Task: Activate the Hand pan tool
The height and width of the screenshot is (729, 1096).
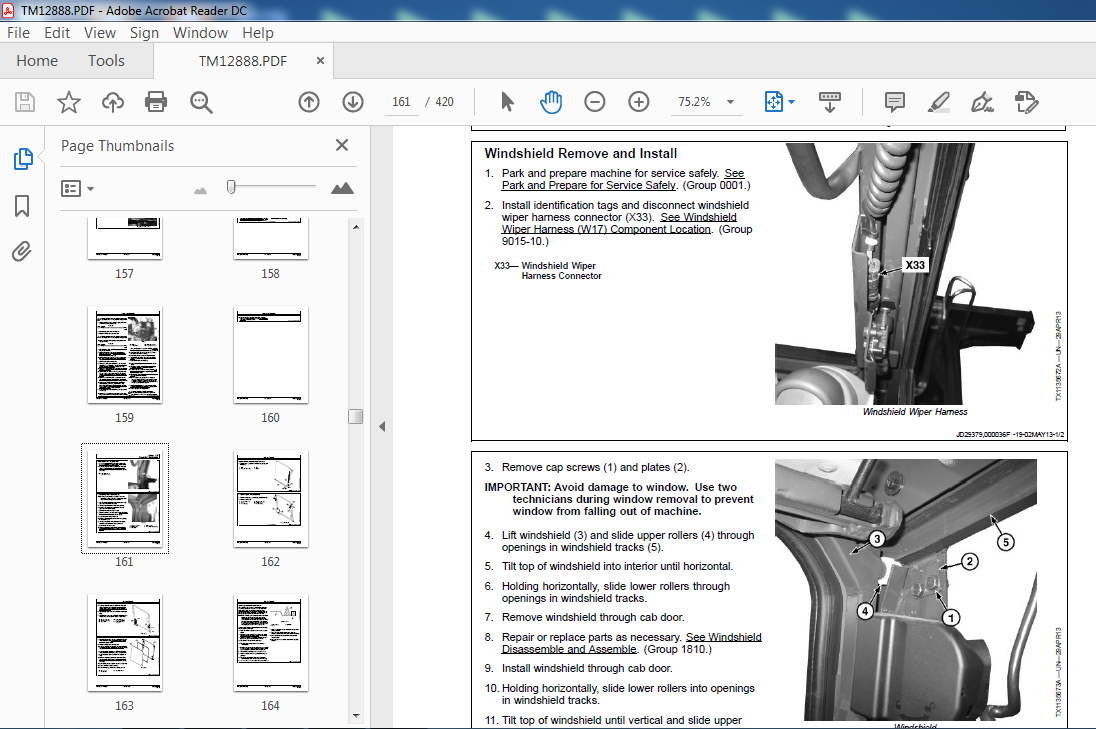Action: point(551,102)
